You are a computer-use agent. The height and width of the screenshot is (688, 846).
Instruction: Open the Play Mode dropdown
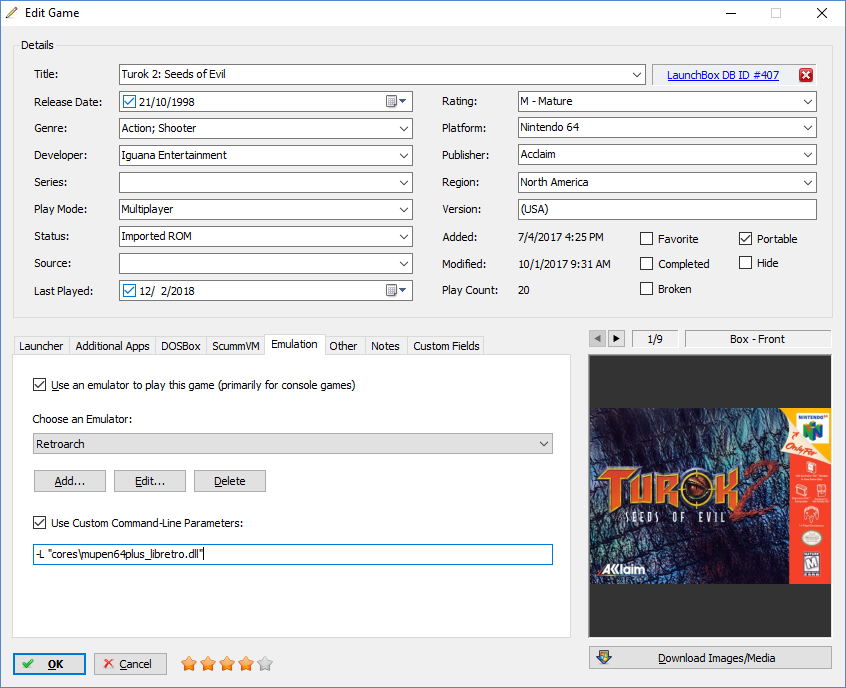(404, 209)
